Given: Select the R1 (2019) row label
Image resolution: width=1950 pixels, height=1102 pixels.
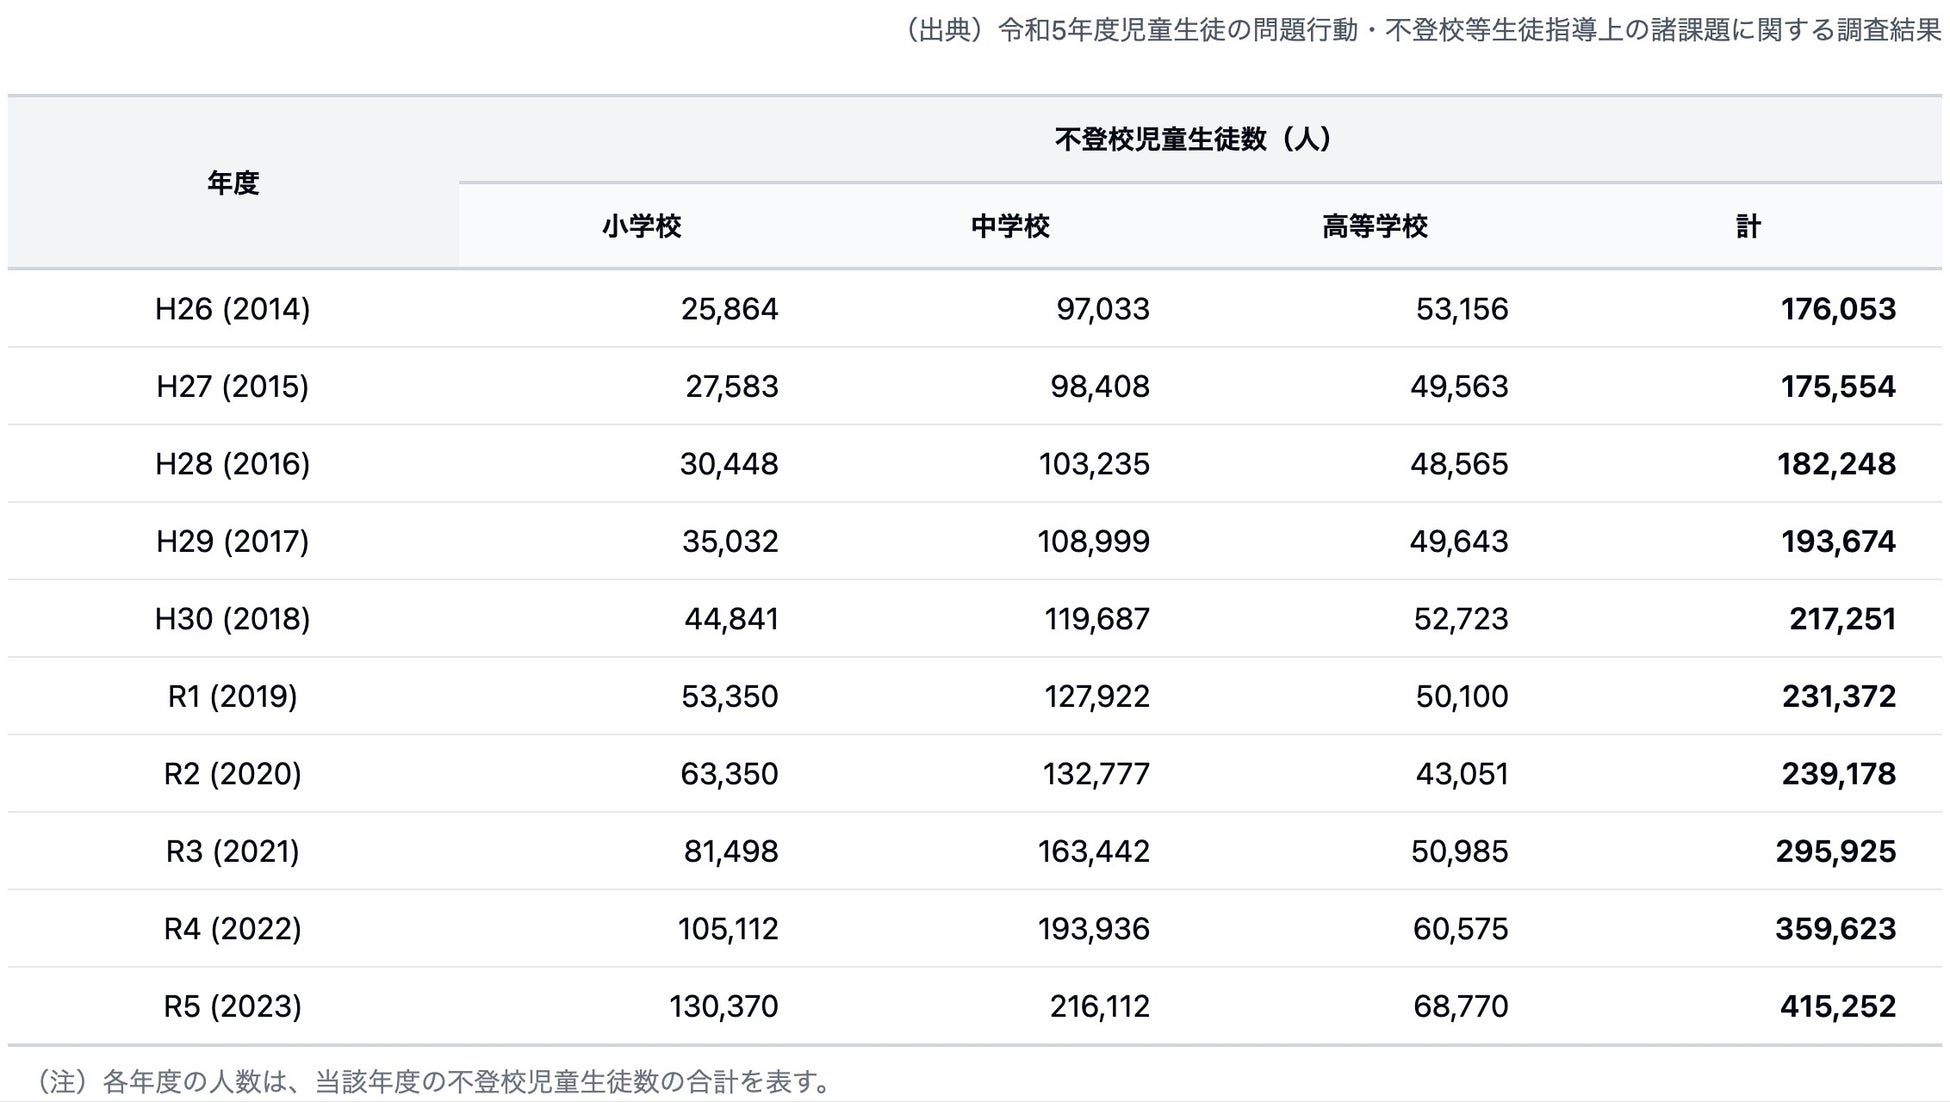Looking at the screenshot, I should pos(233,696).
